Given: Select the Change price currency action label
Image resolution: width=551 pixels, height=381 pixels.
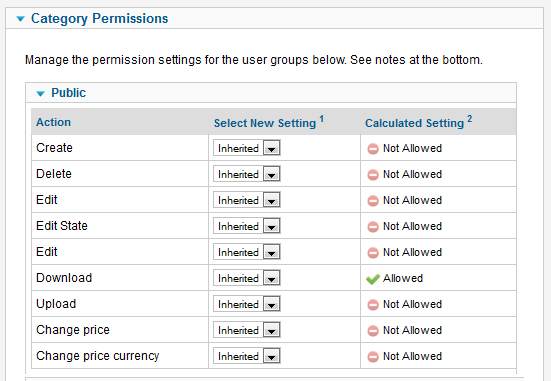Looking at the screenshot, I should point(98,356).
